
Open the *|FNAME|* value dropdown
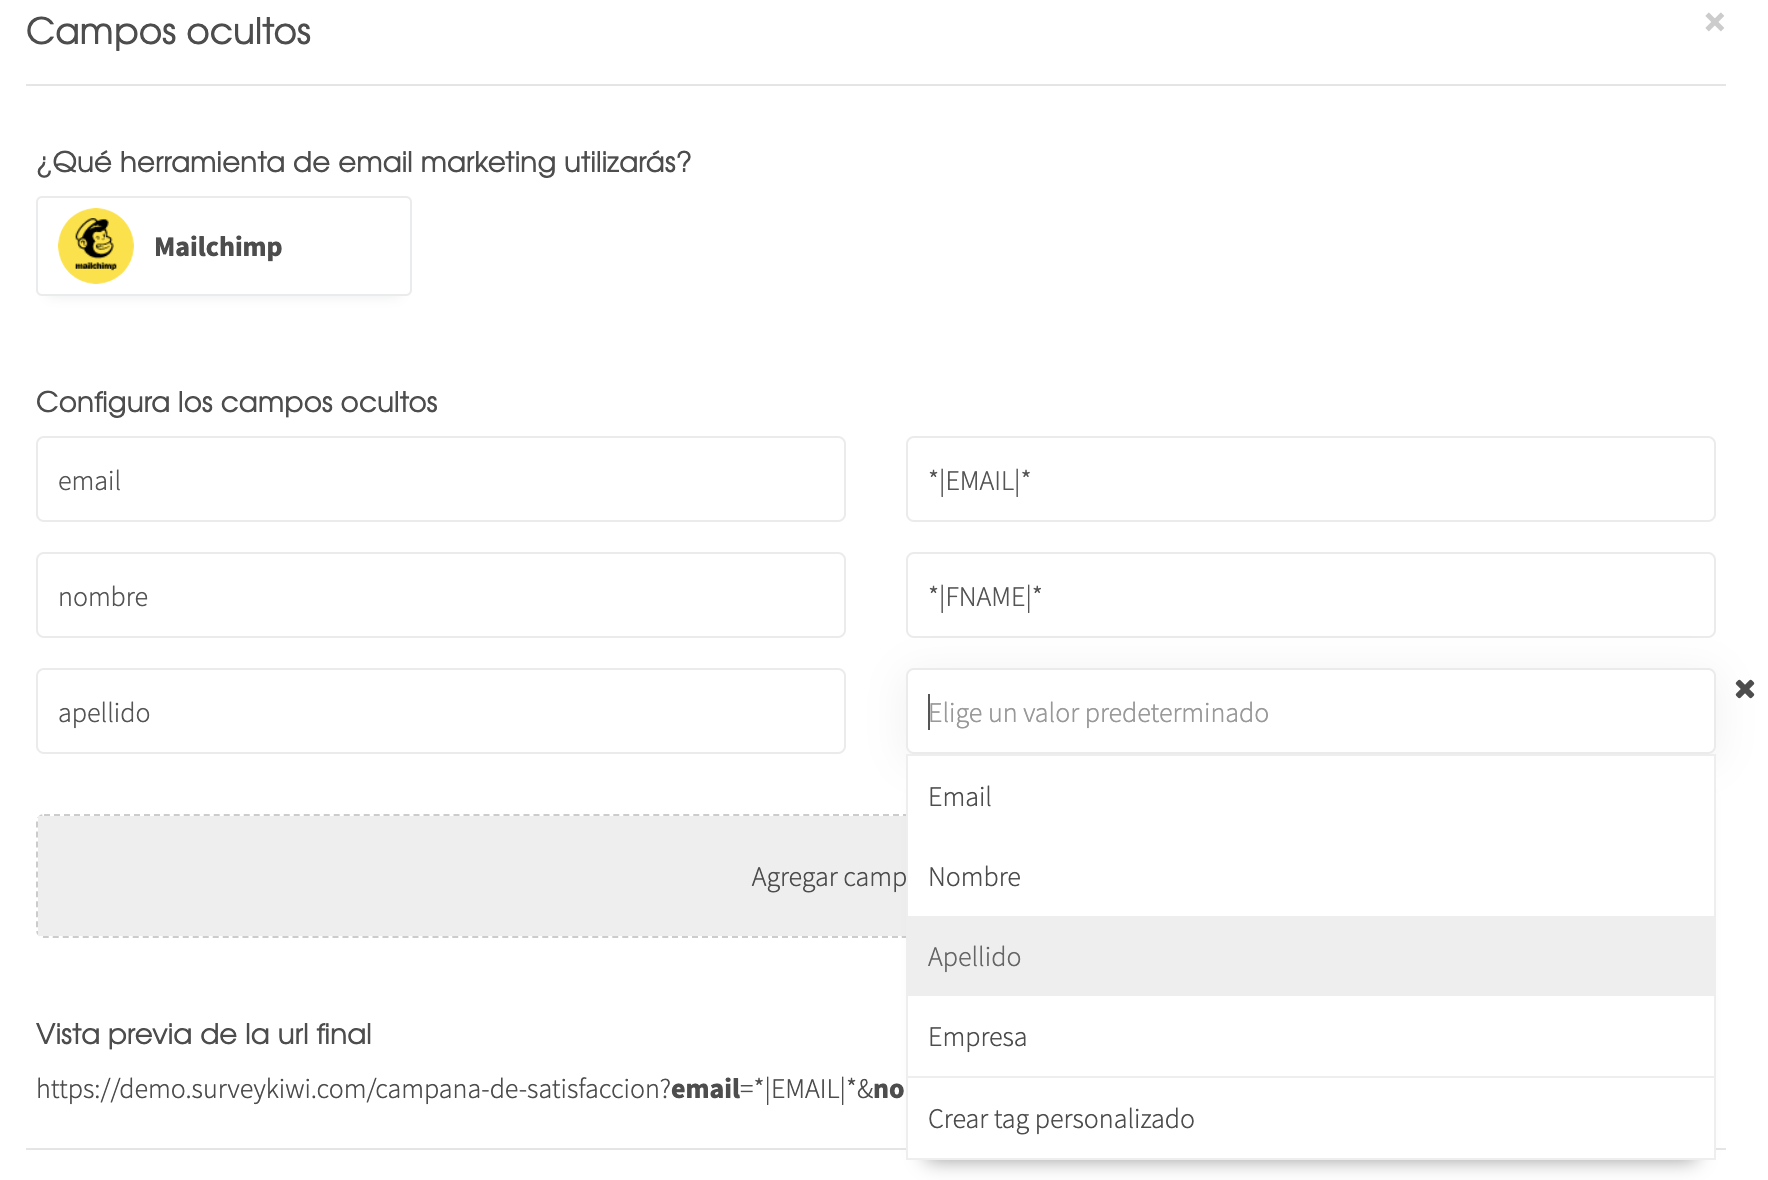coord(1311,595)
